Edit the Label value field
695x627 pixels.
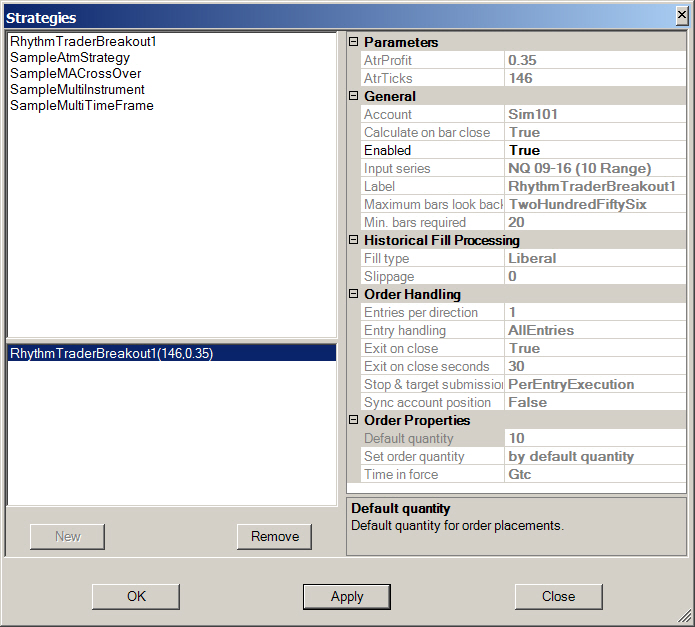[595, 186]
